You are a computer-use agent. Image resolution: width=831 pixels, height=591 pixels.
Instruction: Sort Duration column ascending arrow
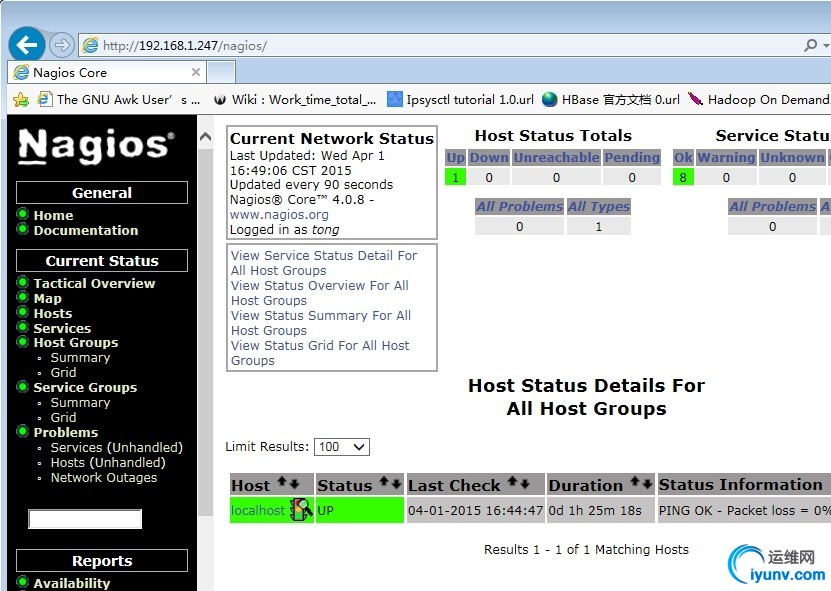(634, 482)
